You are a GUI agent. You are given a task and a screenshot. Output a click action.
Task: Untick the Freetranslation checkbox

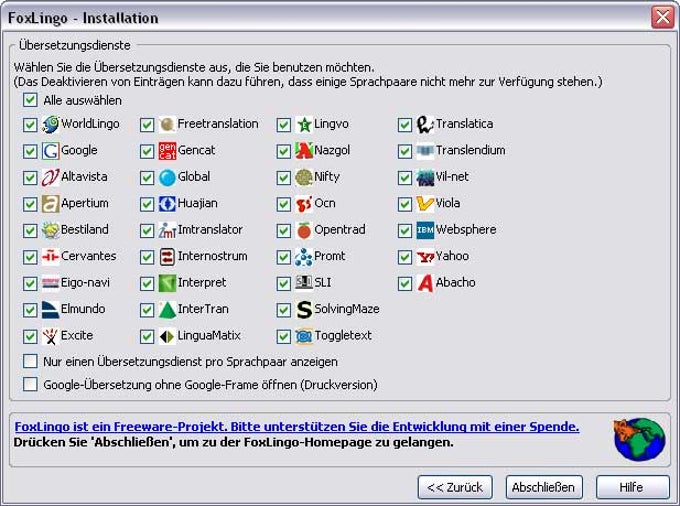point(147,125)
